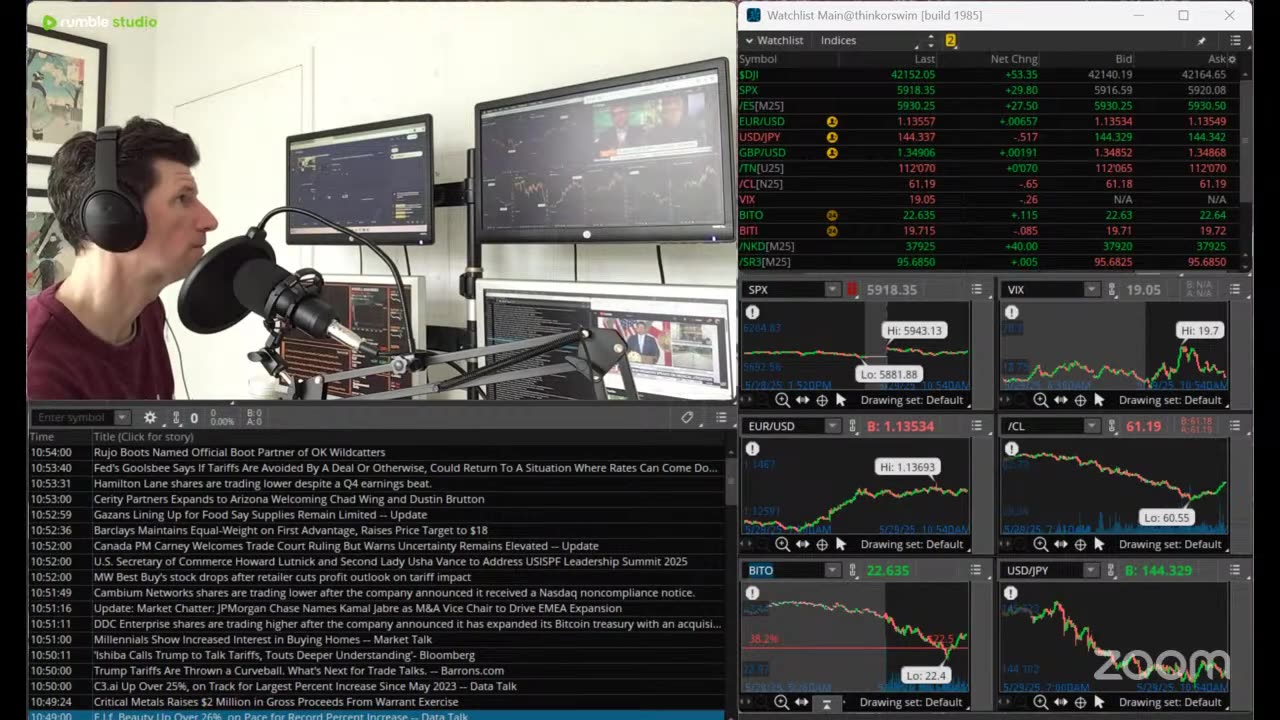Open the Hamilton Lane shares trading lower story
The image size is (1280, 720).
point(262,483)
